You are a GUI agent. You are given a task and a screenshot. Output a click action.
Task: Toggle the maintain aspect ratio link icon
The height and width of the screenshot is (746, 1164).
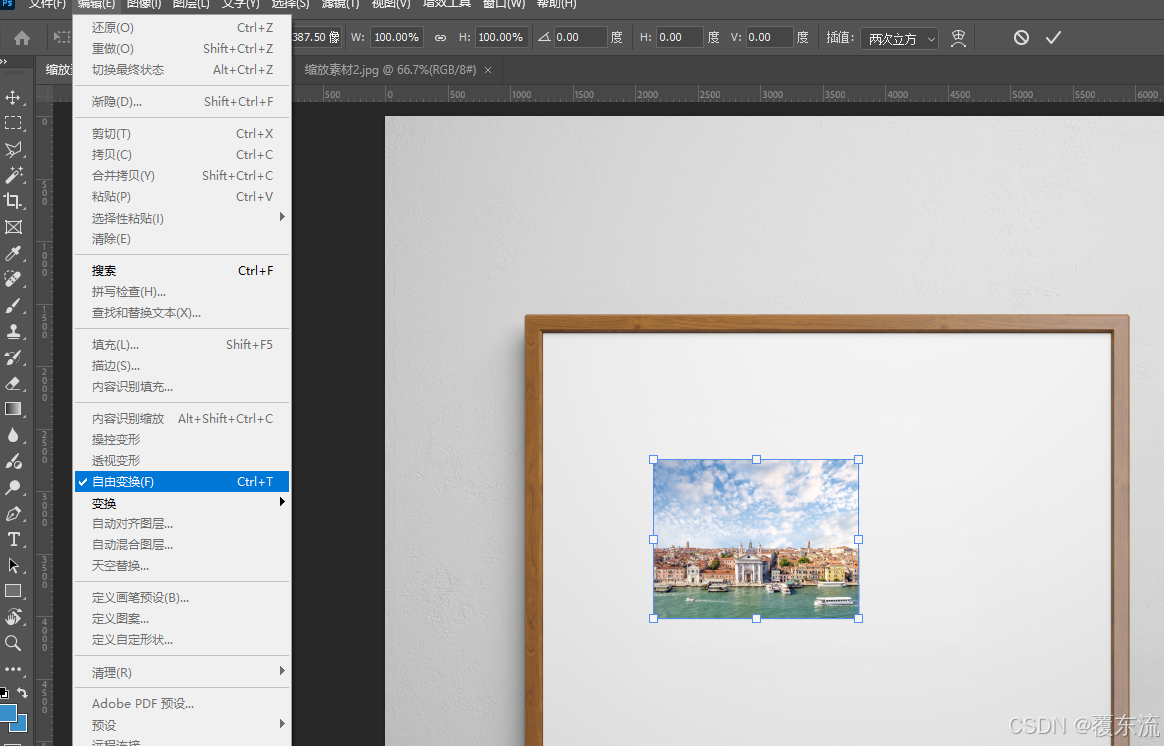(440, 38)
